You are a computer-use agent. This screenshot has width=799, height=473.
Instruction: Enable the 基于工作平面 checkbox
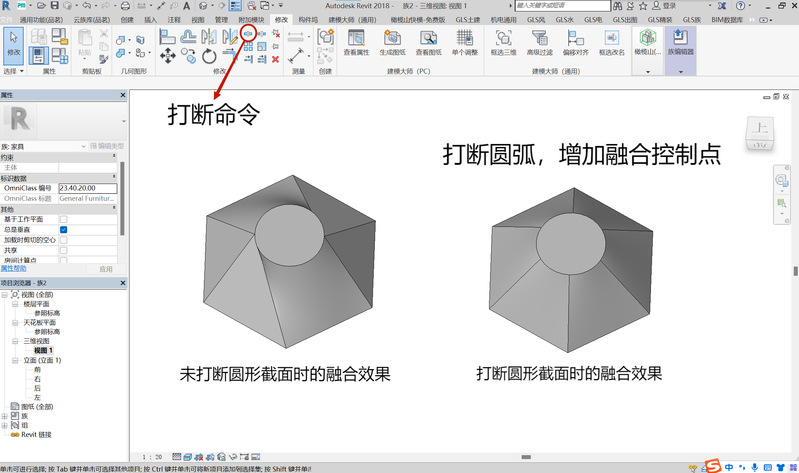click(64, 219)
